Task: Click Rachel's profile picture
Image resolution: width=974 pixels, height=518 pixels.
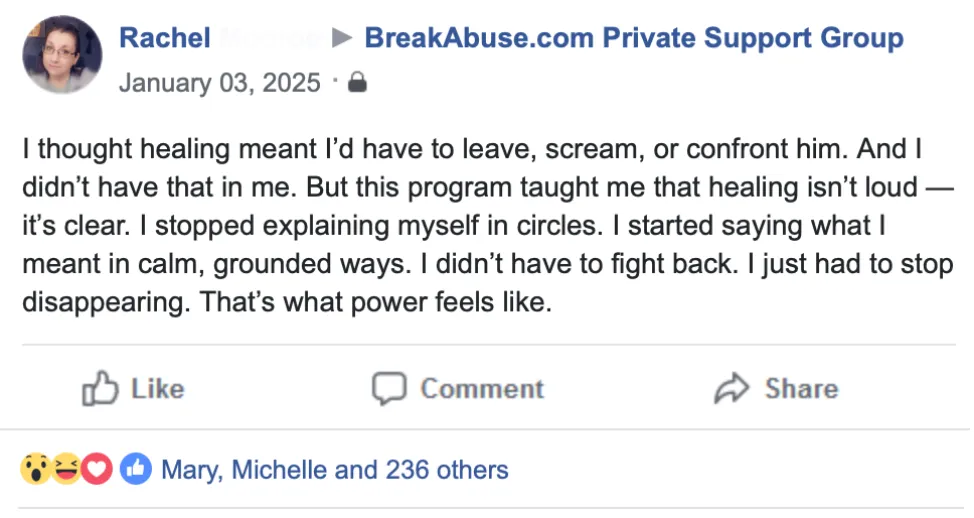Action: (62, 54)
